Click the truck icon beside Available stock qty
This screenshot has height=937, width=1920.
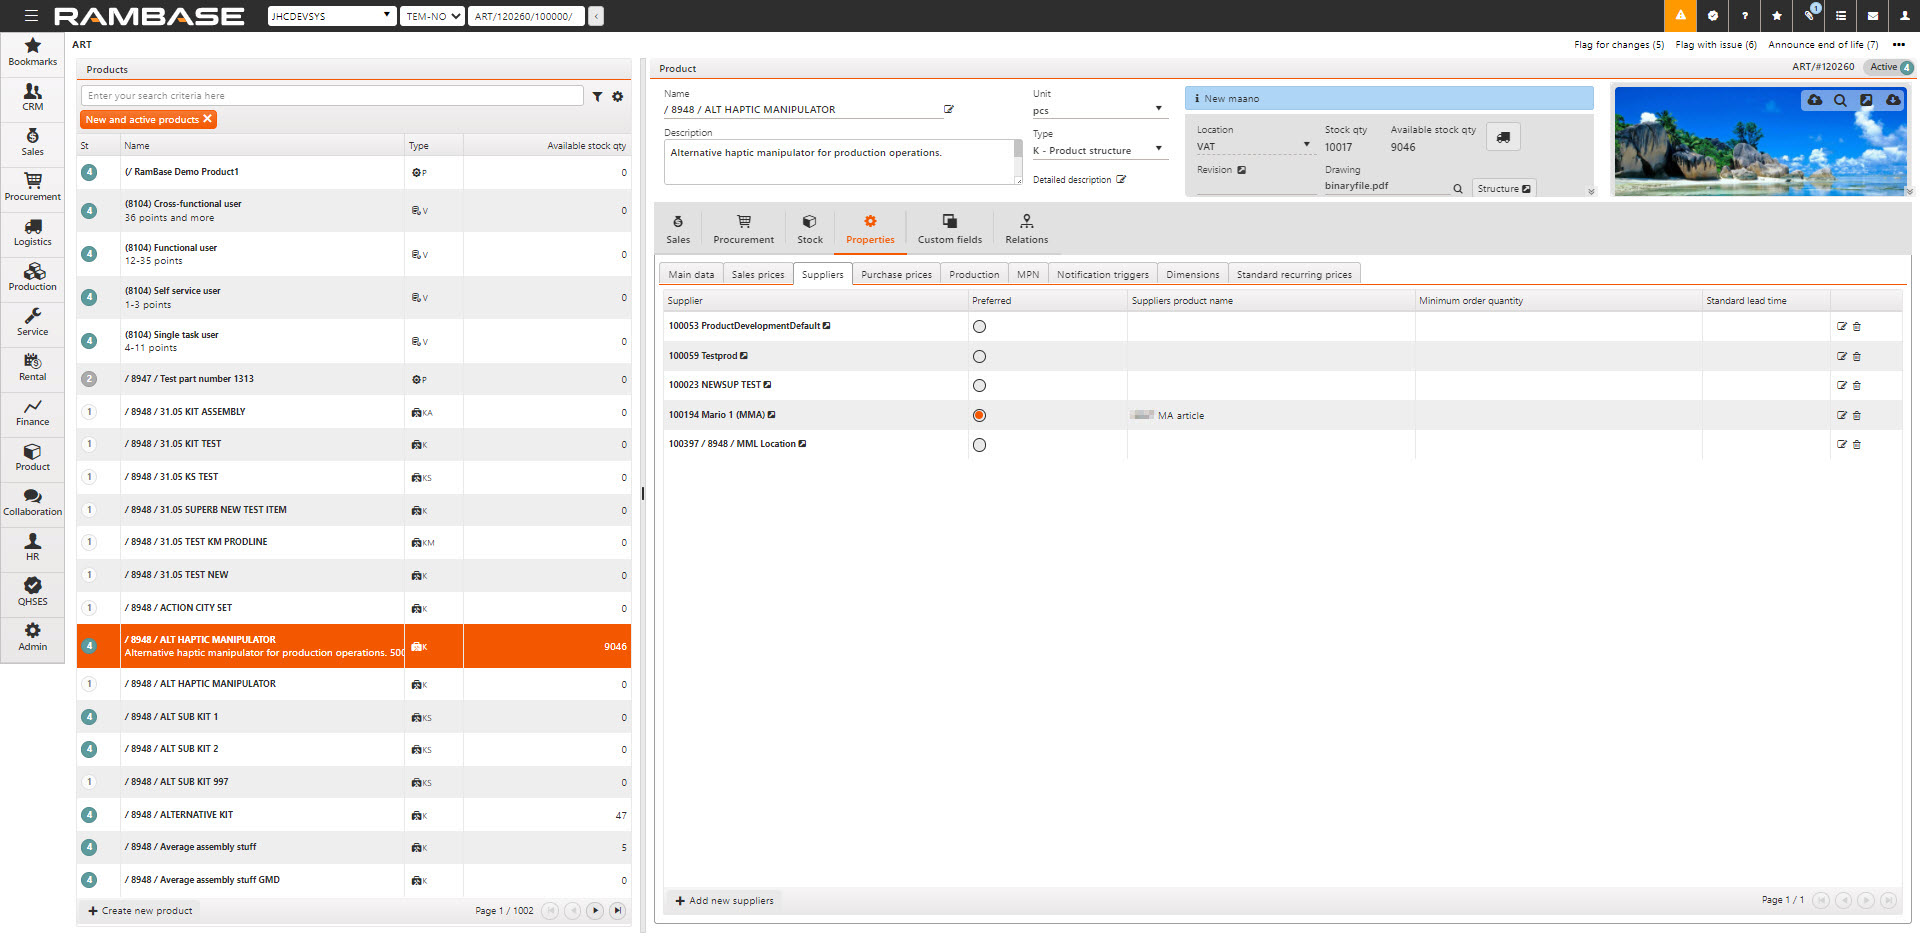[1503, 138]
